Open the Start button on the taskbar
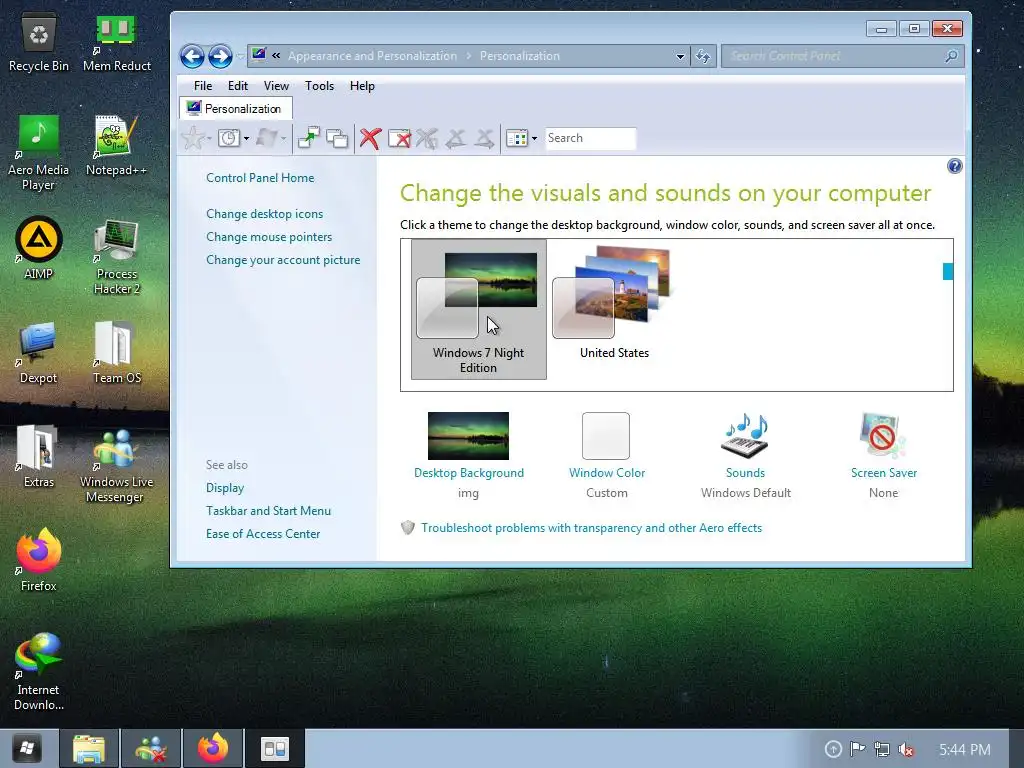 pos(27,748)
